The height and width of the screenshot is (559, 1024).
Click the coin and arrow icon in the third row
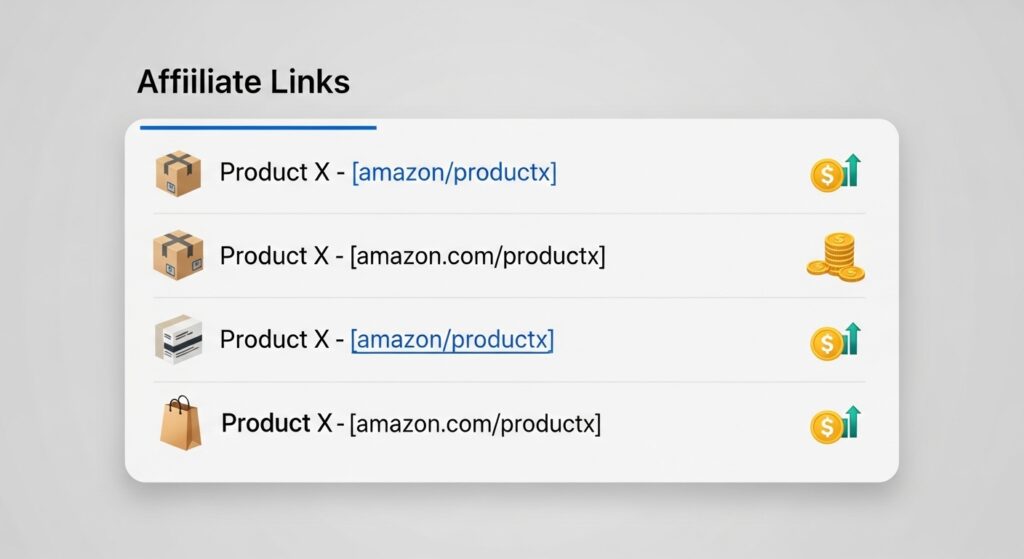(835, 342)
